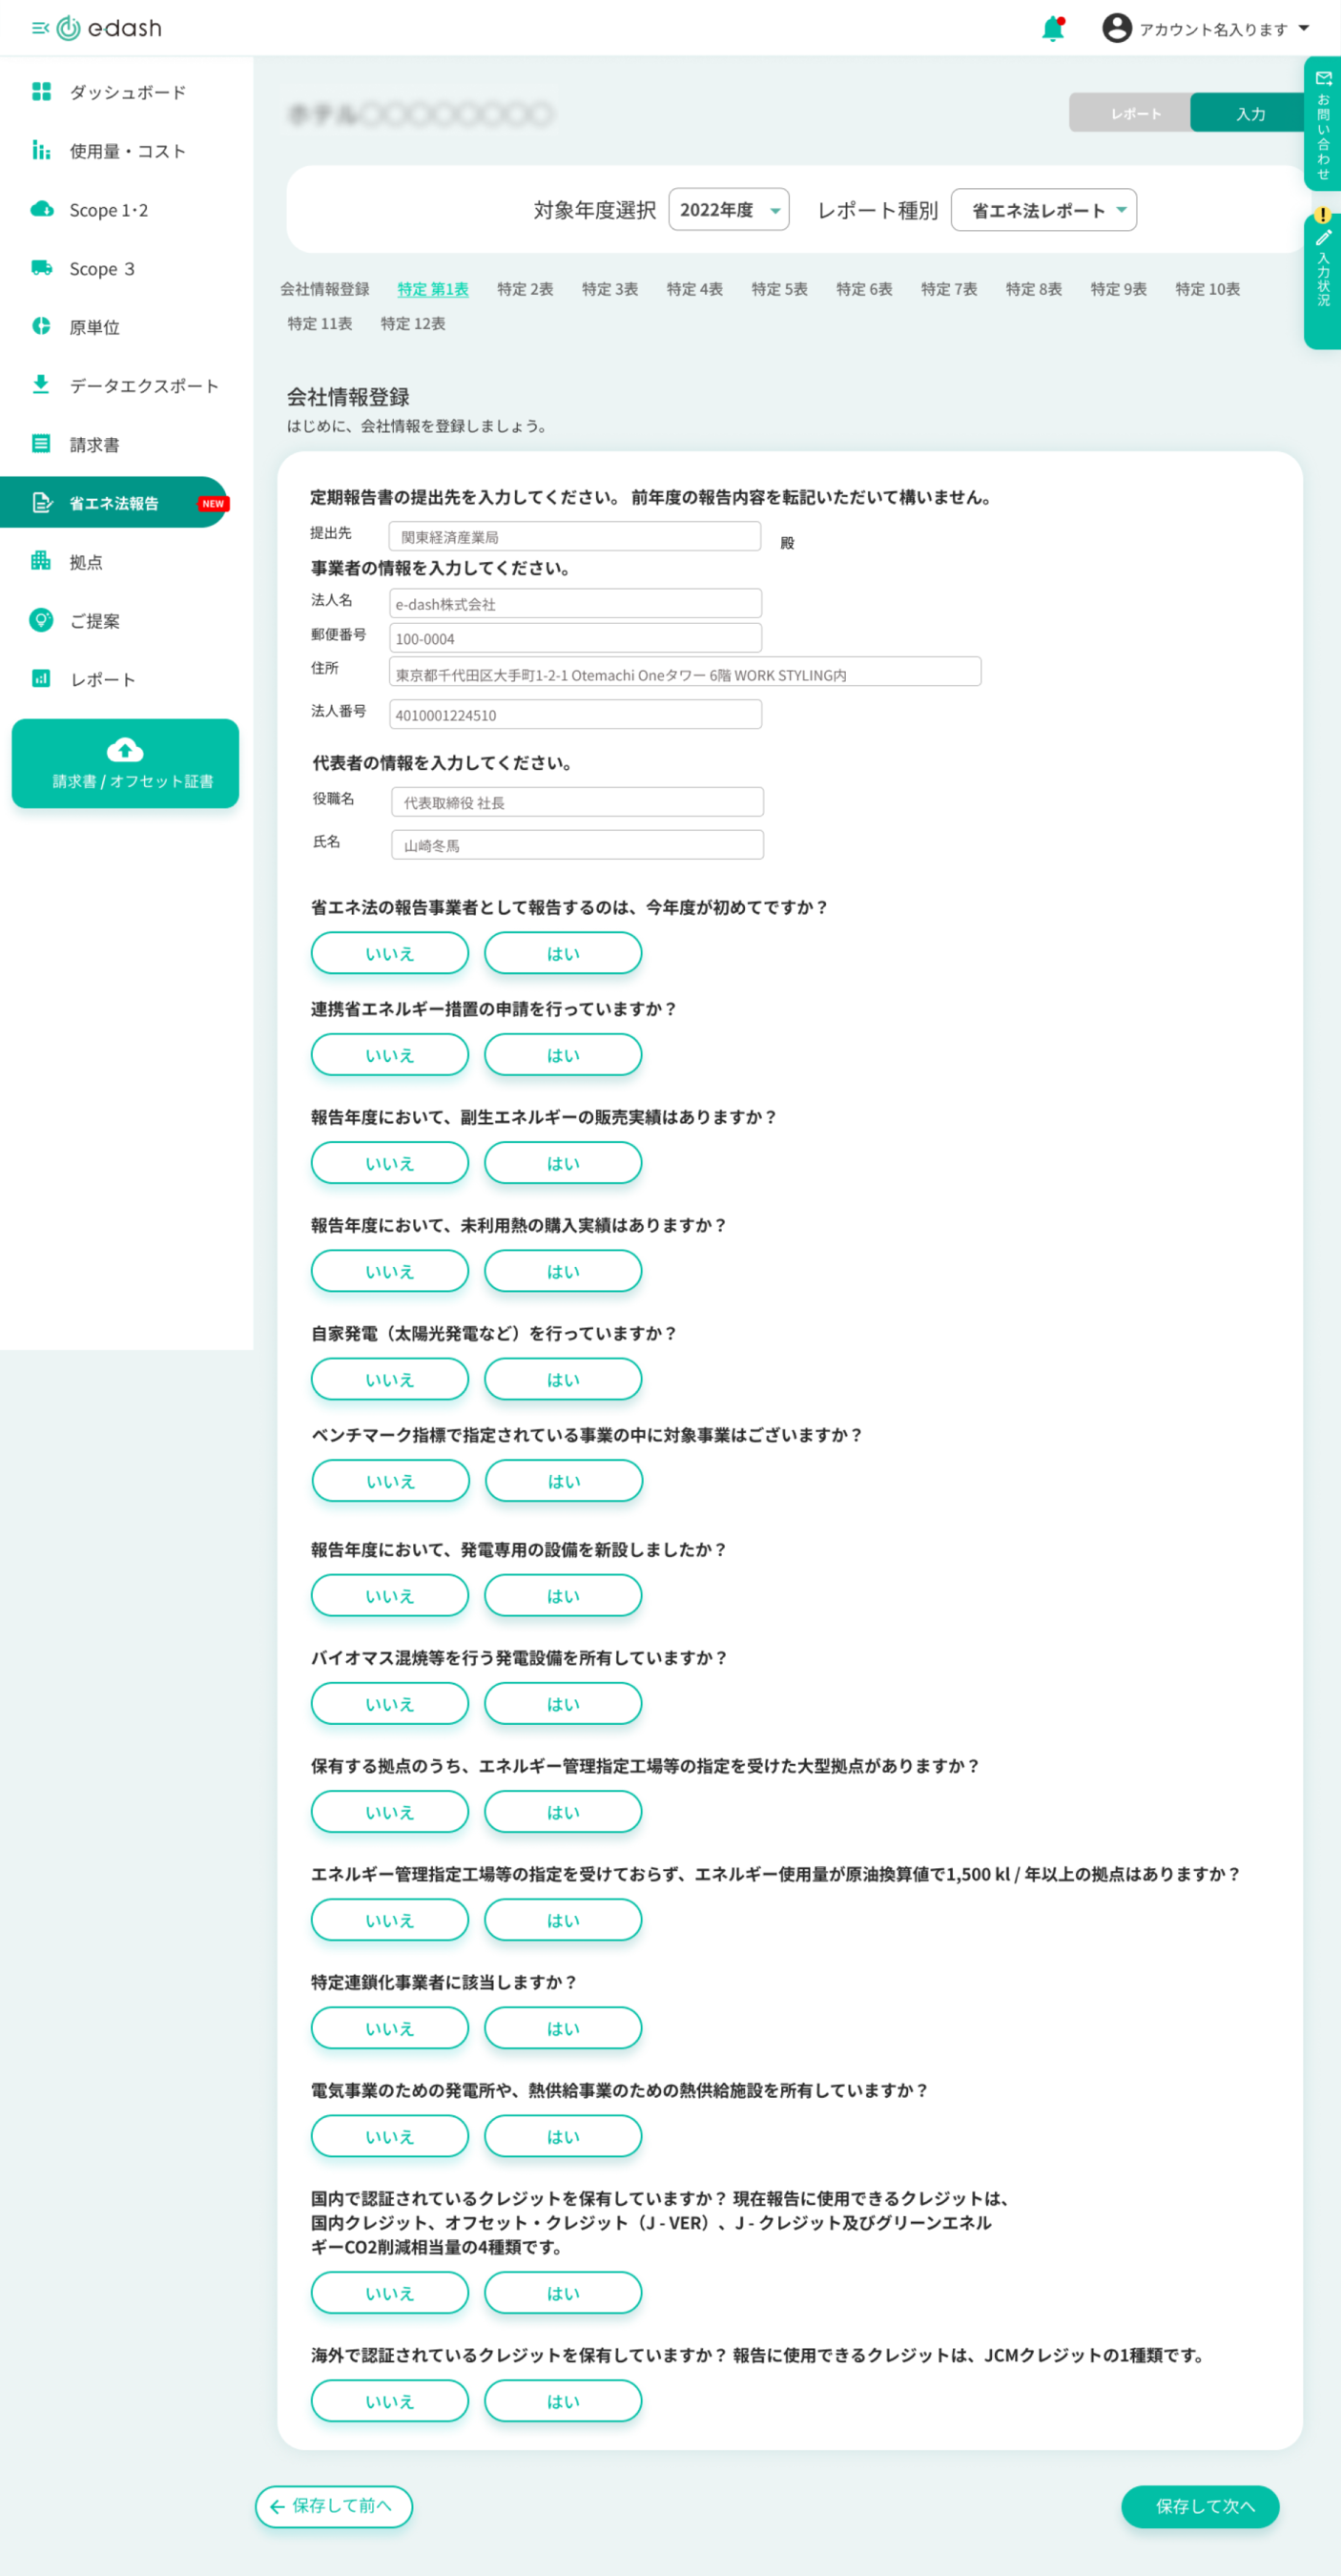Click the ご提案 lightbulb icon
Screen dimensions: 1342x2576
point(41,620)
